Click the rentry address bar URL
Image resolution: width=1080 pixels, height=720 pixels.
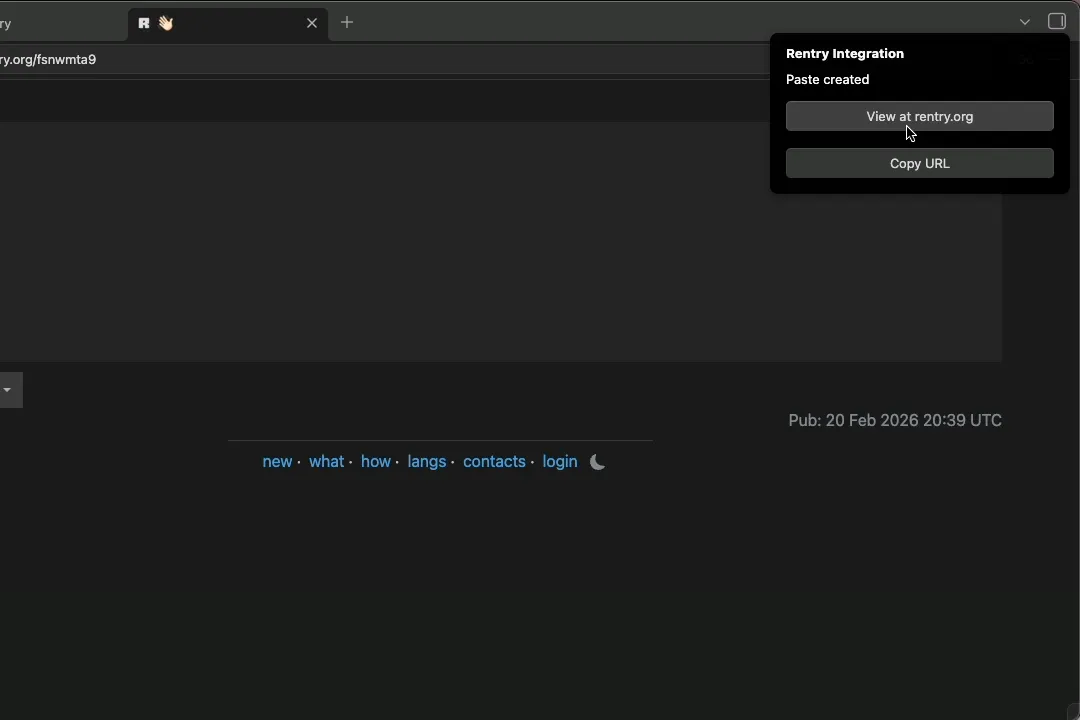(x=48, y=59)
